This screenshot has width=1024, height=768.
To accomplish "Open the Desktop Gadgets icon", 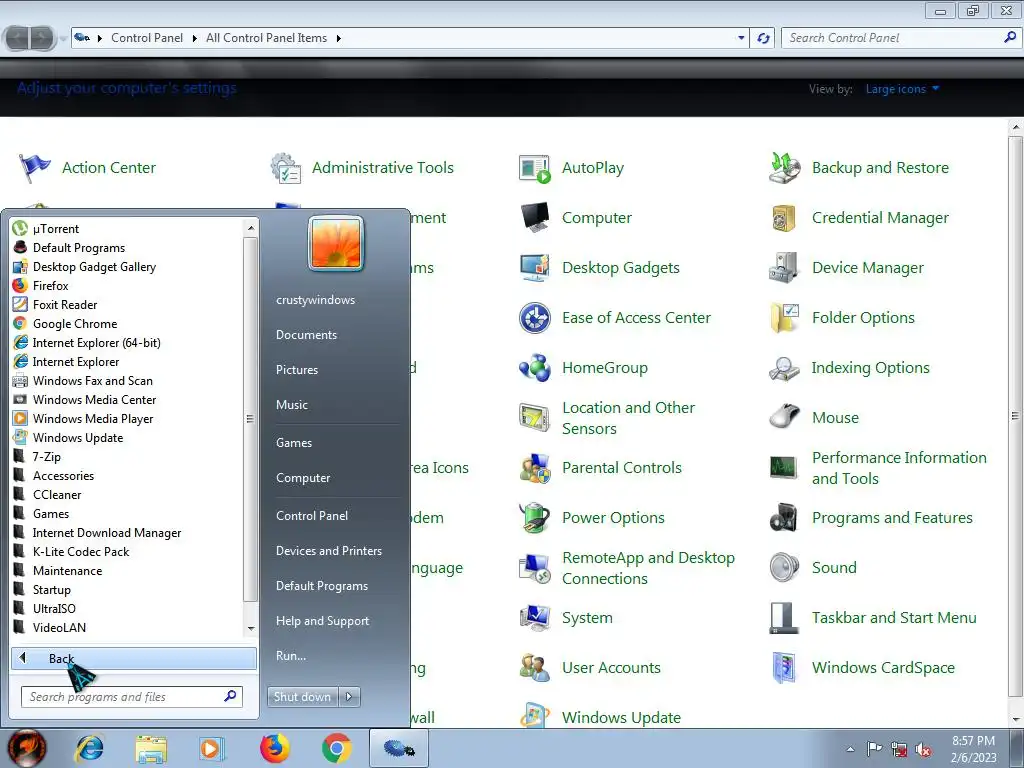I will [x=535, y=268].
